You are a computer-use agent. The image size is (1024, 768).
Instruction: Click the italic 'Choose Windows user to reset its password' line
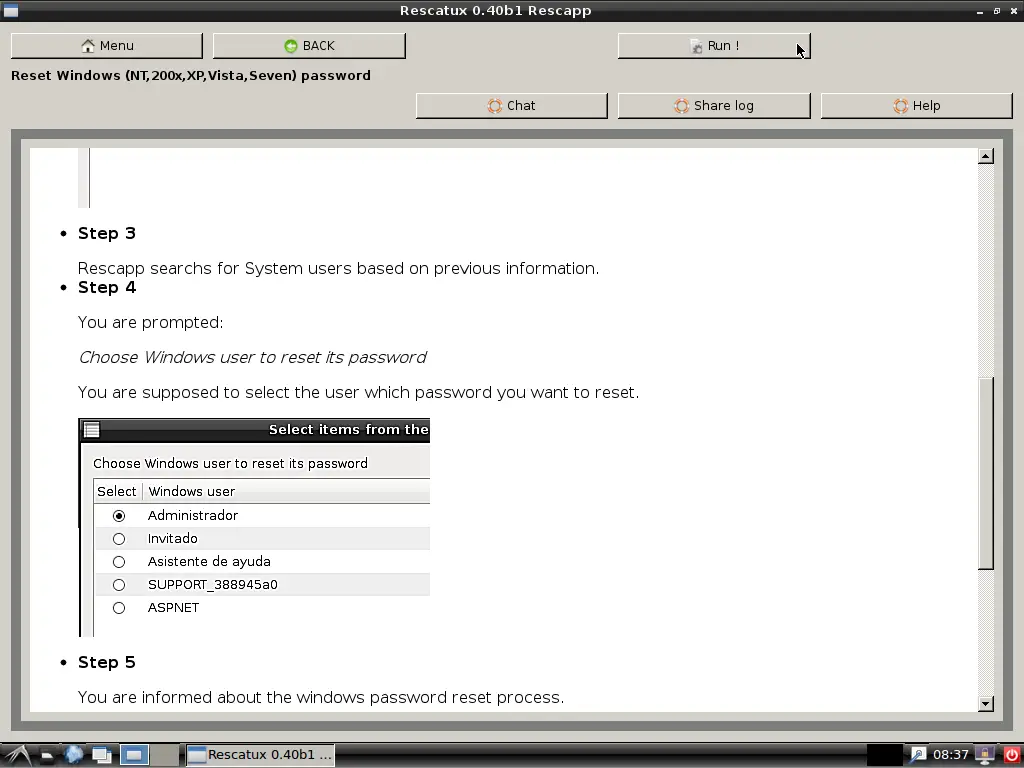click(252, 357)
